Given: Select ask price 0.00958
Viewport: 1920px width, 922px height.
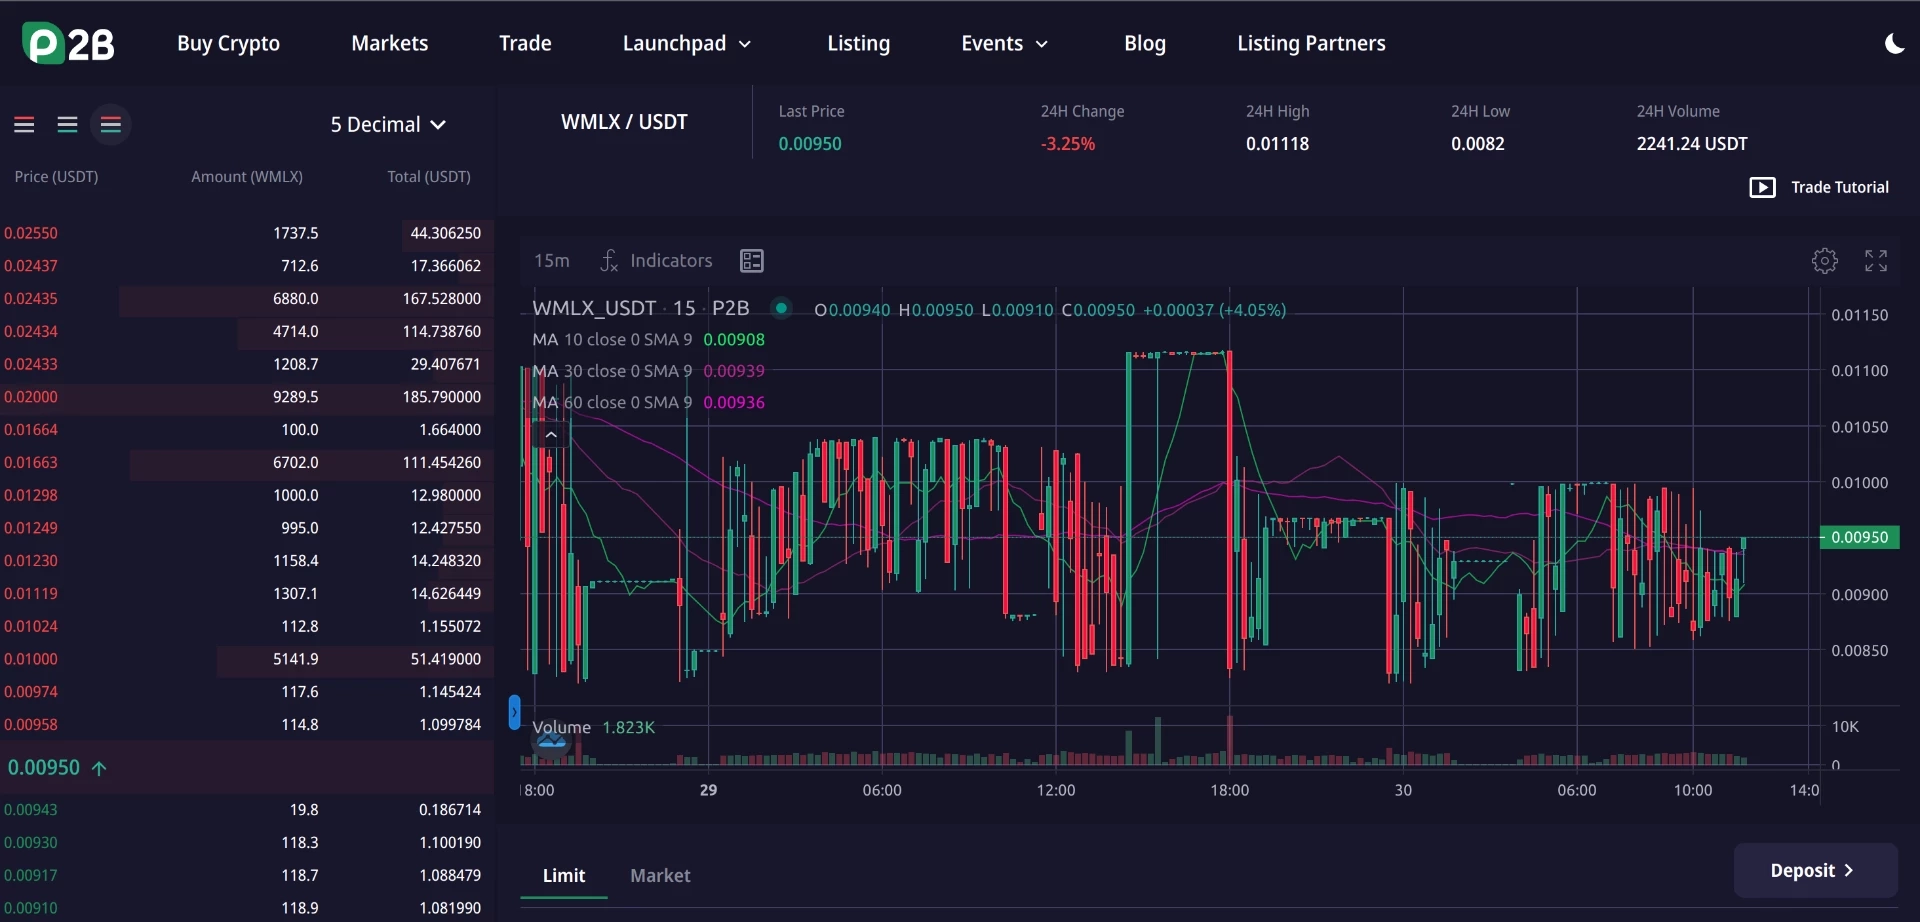Looking at the screenshot, I should 31,725.
